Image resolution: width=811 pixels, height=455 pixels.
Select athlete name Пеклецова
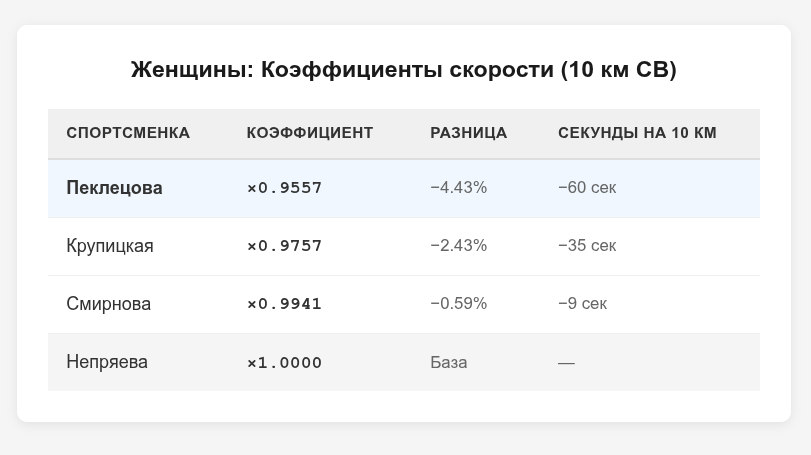(114, 188)
